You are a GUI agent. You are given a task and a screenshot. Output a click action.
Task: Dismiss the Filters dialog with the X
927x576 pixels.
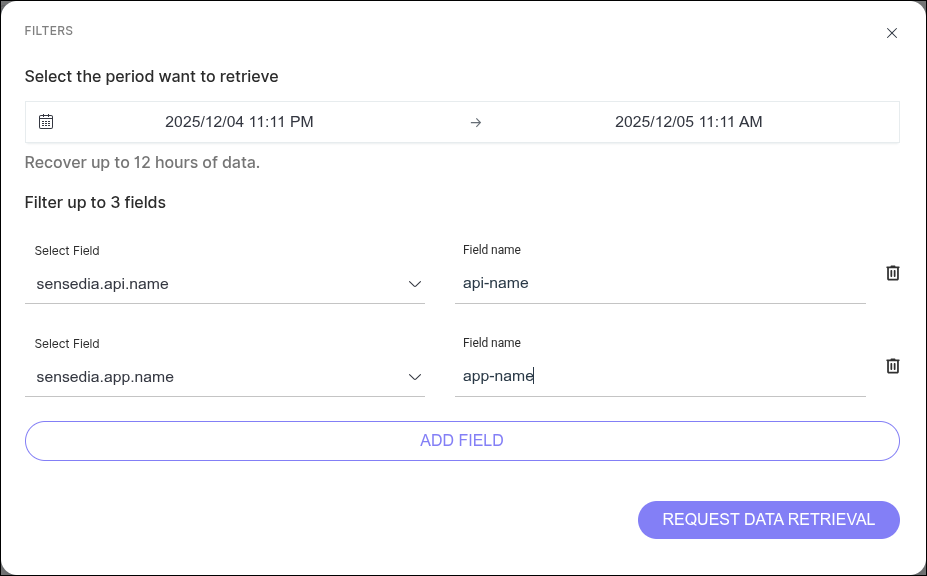click(892, 32)
